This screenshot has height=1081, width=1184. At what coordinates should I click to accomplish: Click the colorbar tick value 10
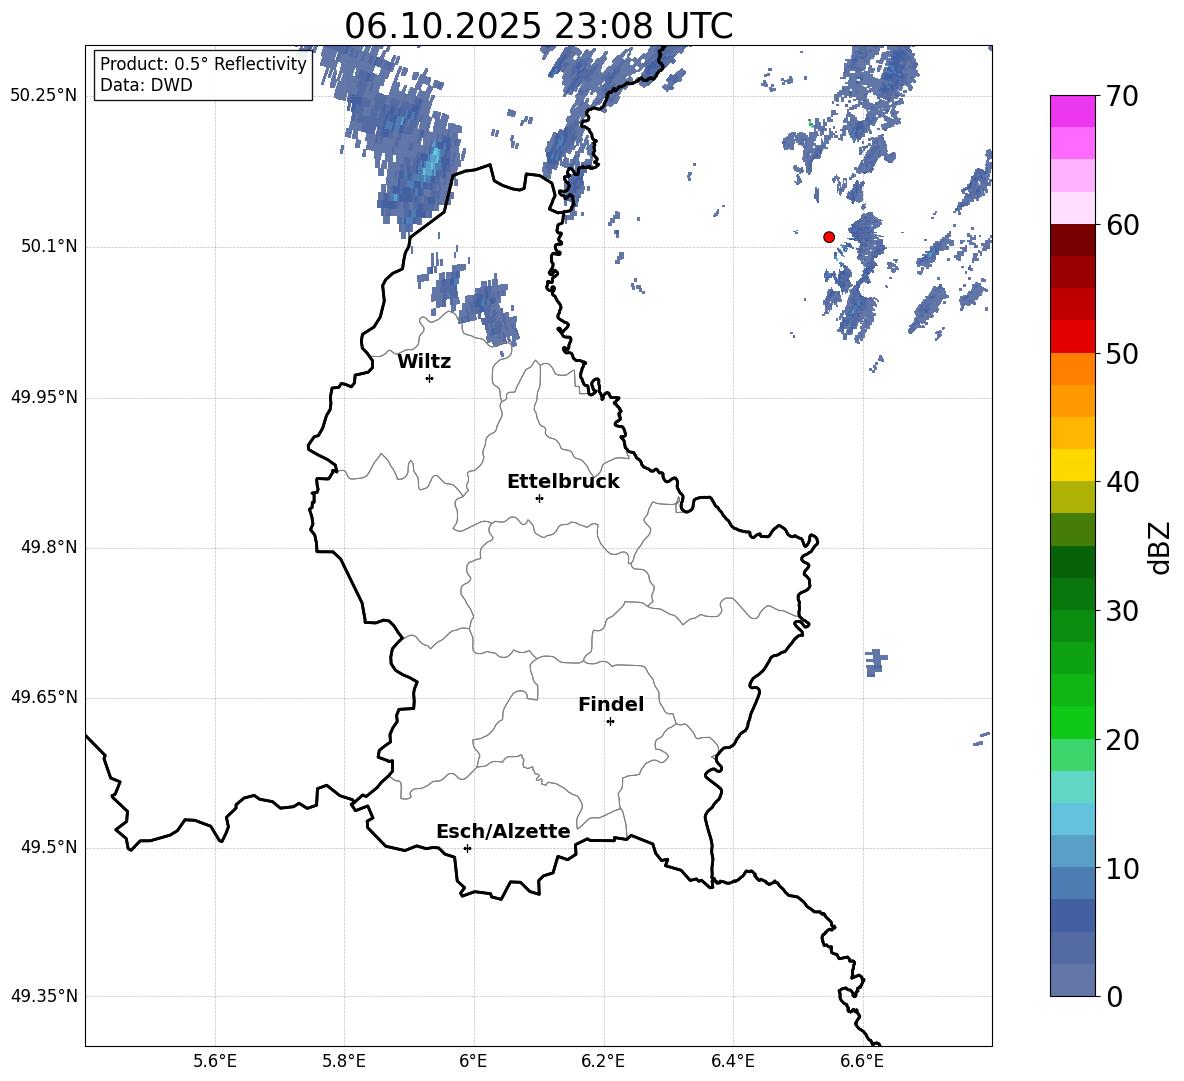pyautogui.click(x=1122, y=868)
